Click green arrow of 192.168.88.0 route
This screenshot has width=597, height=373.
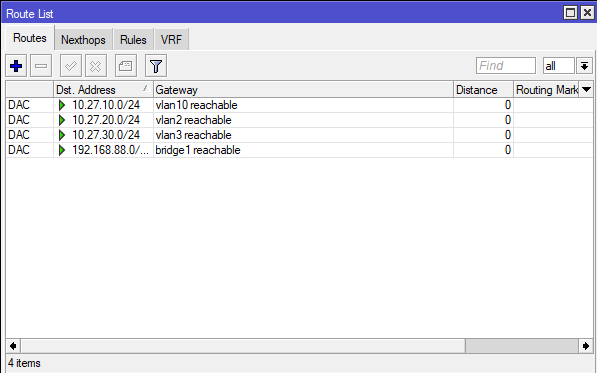(62, 150)
